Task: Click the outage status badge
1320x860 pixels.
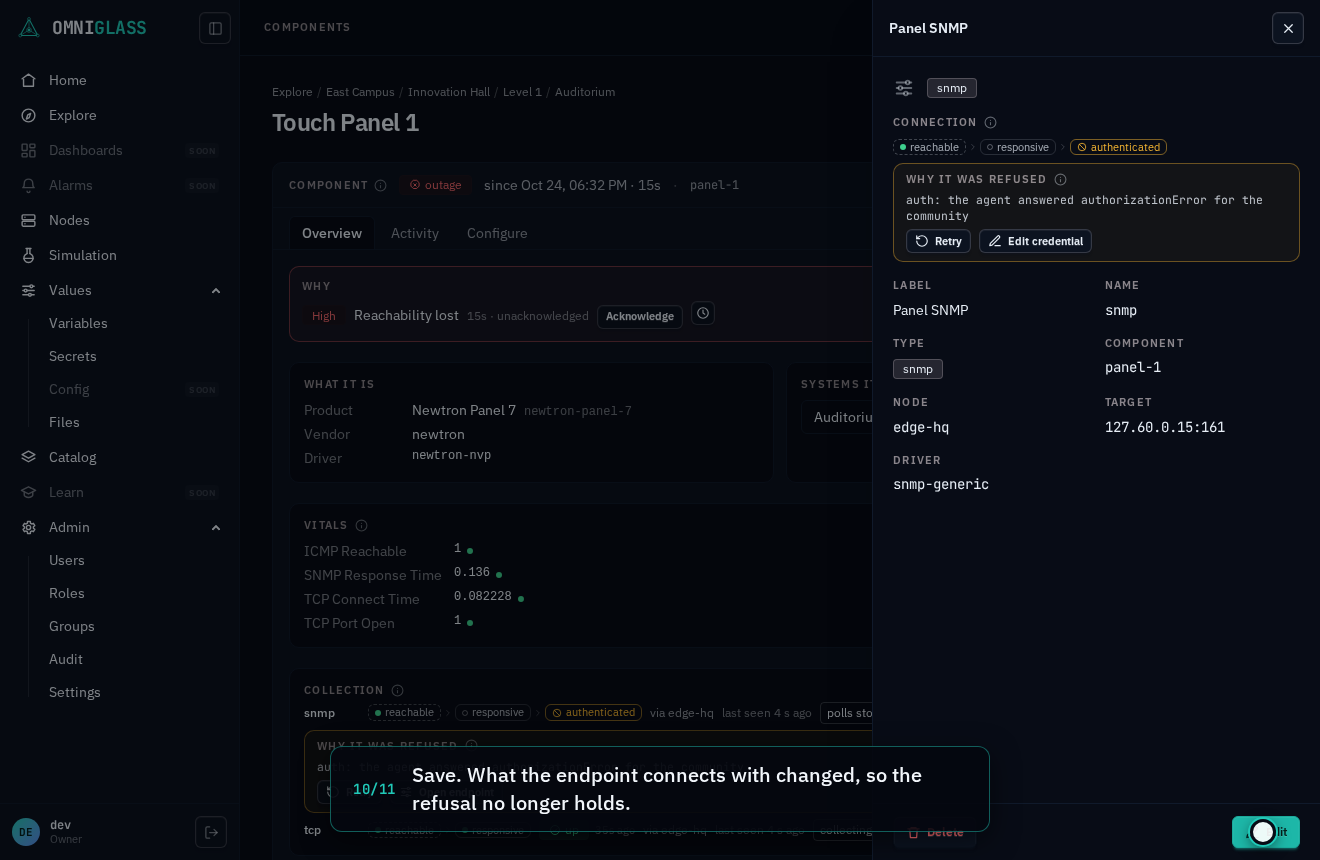Action: [435, 185]
